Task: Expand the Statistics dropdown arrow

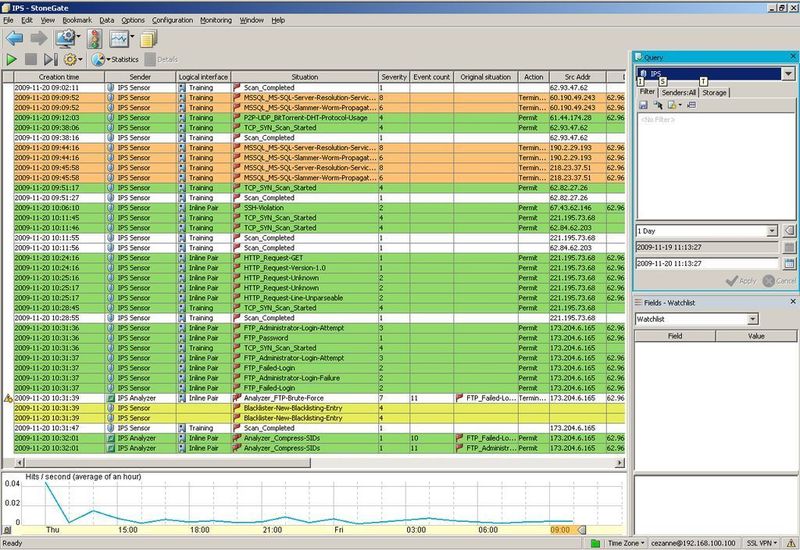Action: coord(108,60)
